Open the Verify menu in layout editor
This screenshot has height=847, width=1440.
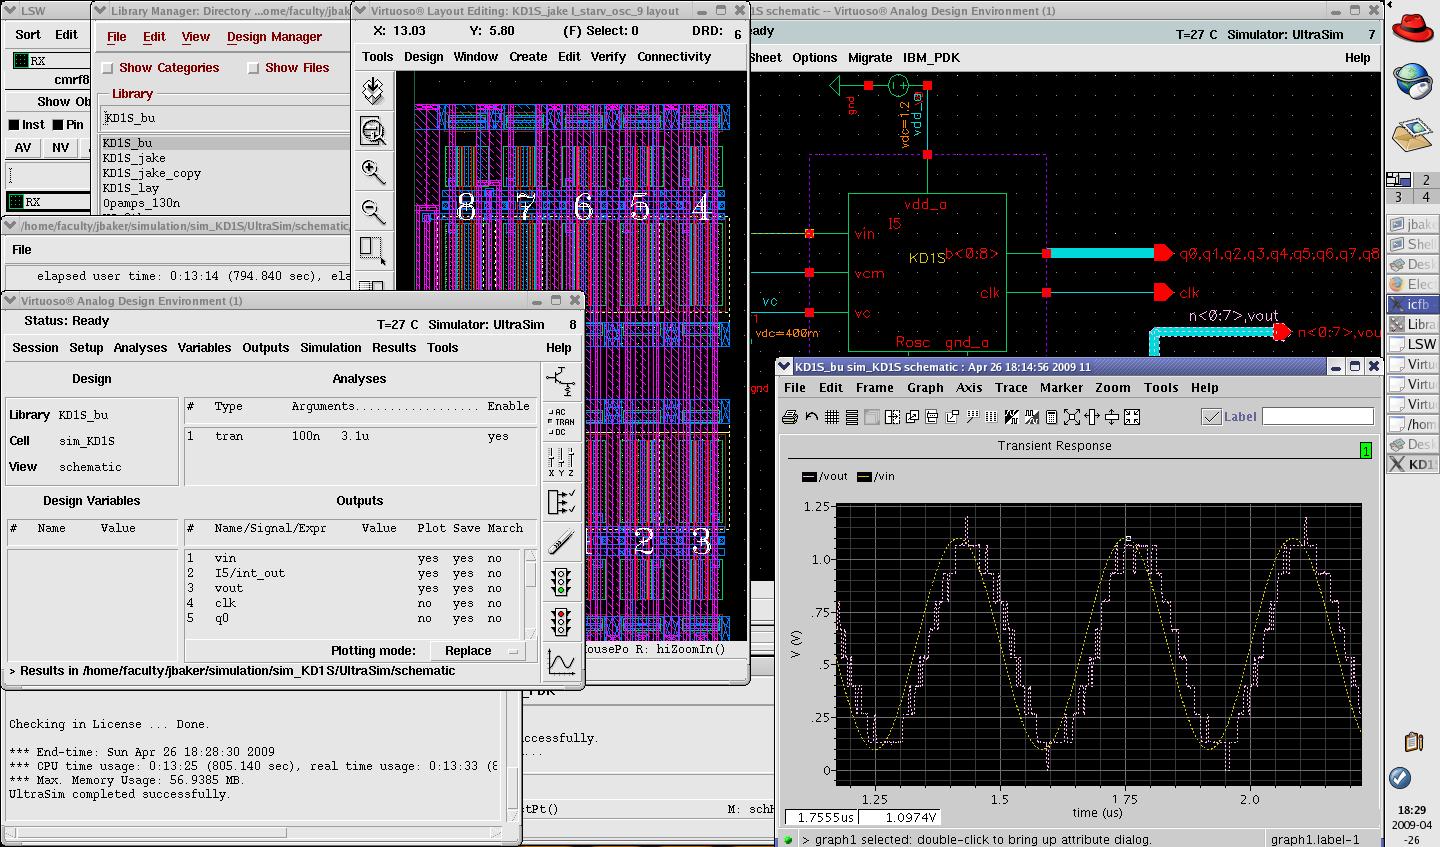pyautogui.click(x=608, y=57)
